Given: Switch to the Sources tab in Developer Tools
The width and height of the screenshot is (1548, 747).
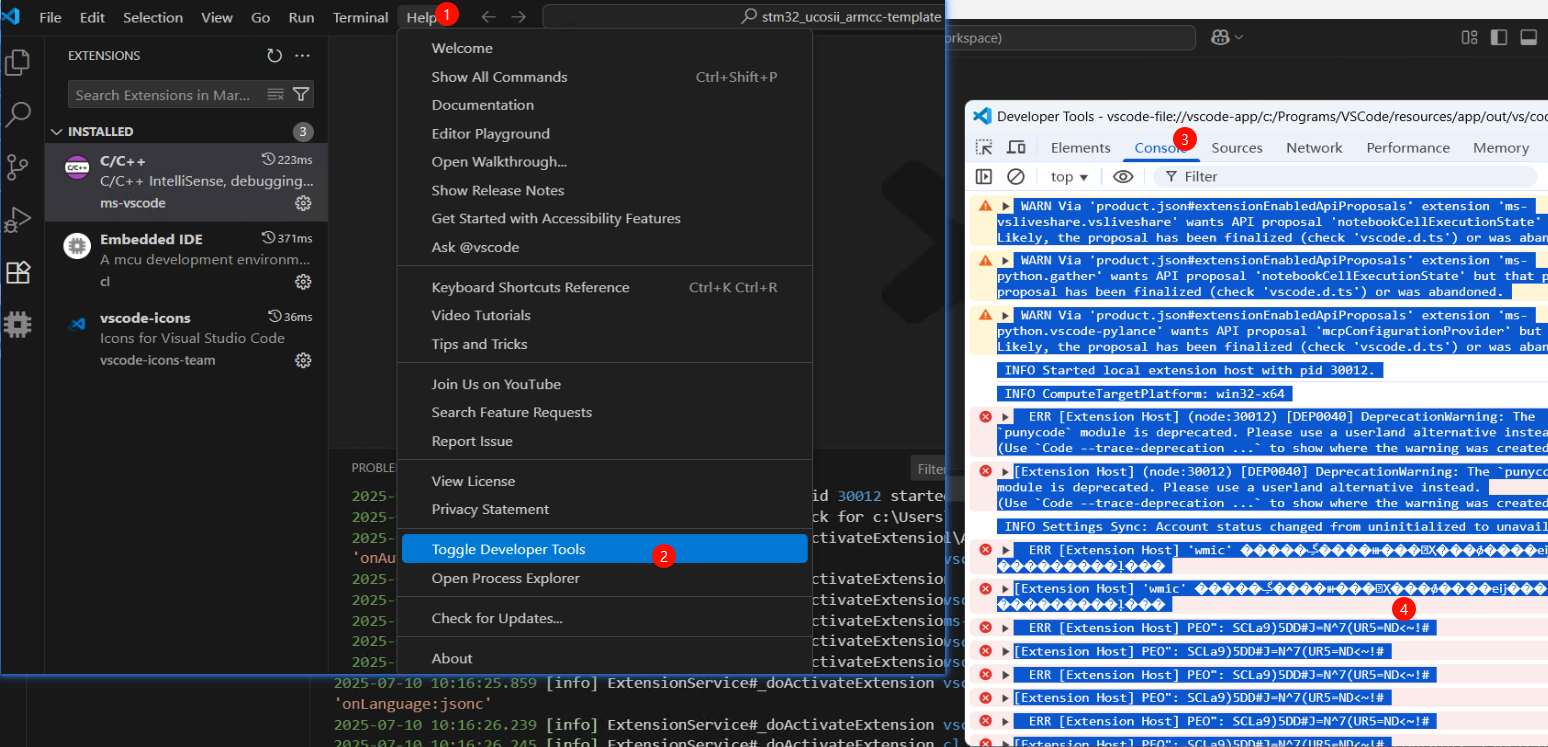Looking at the screenshot, I should (x=1237, y=147).
